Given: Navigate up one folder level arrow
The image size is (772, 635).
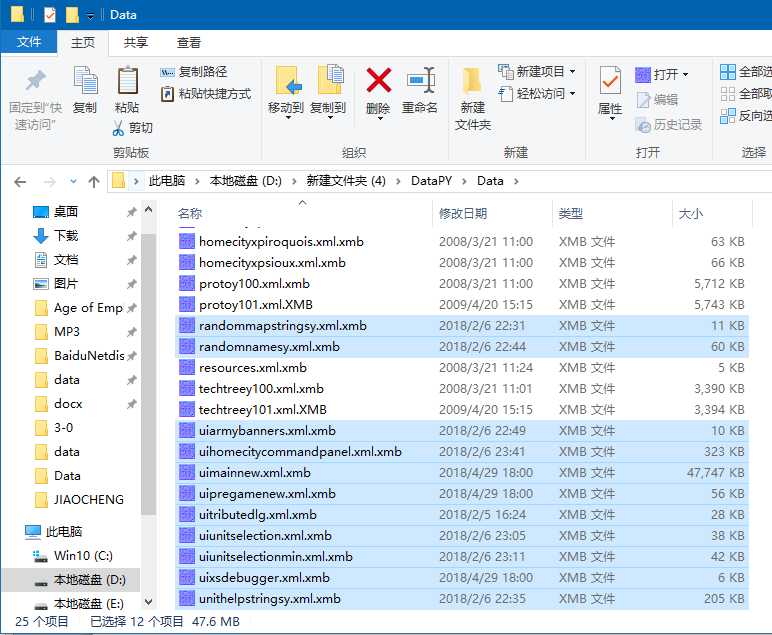Looking at the screenshot, I should pyautogui.click(x=94, y=181).
